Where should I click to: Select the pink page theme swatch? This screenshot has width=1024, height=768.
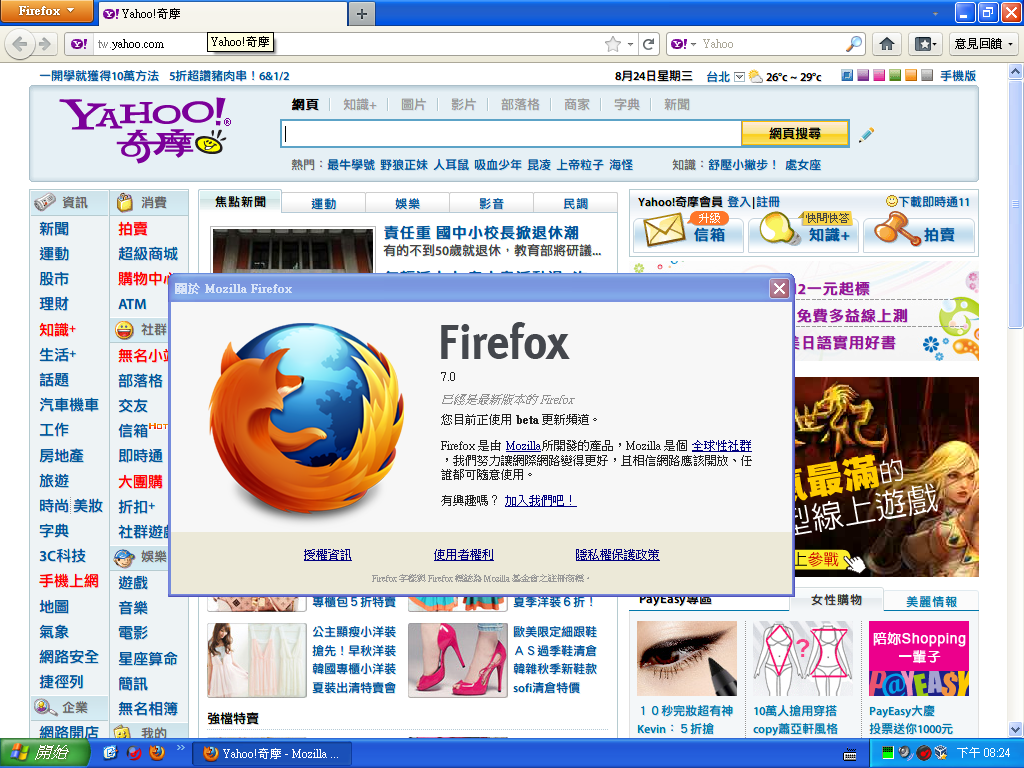[x=879, y=76]
